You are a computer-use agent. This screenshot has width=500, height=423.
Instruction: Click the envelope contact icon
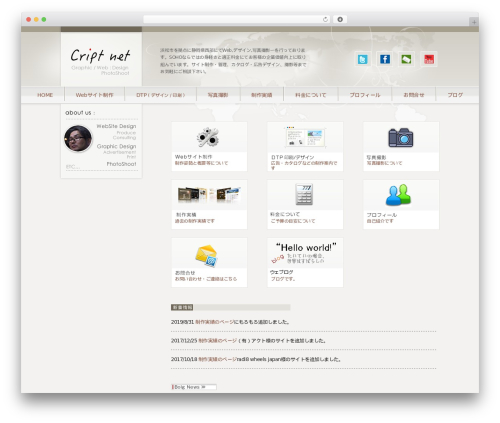pos(207,256)
